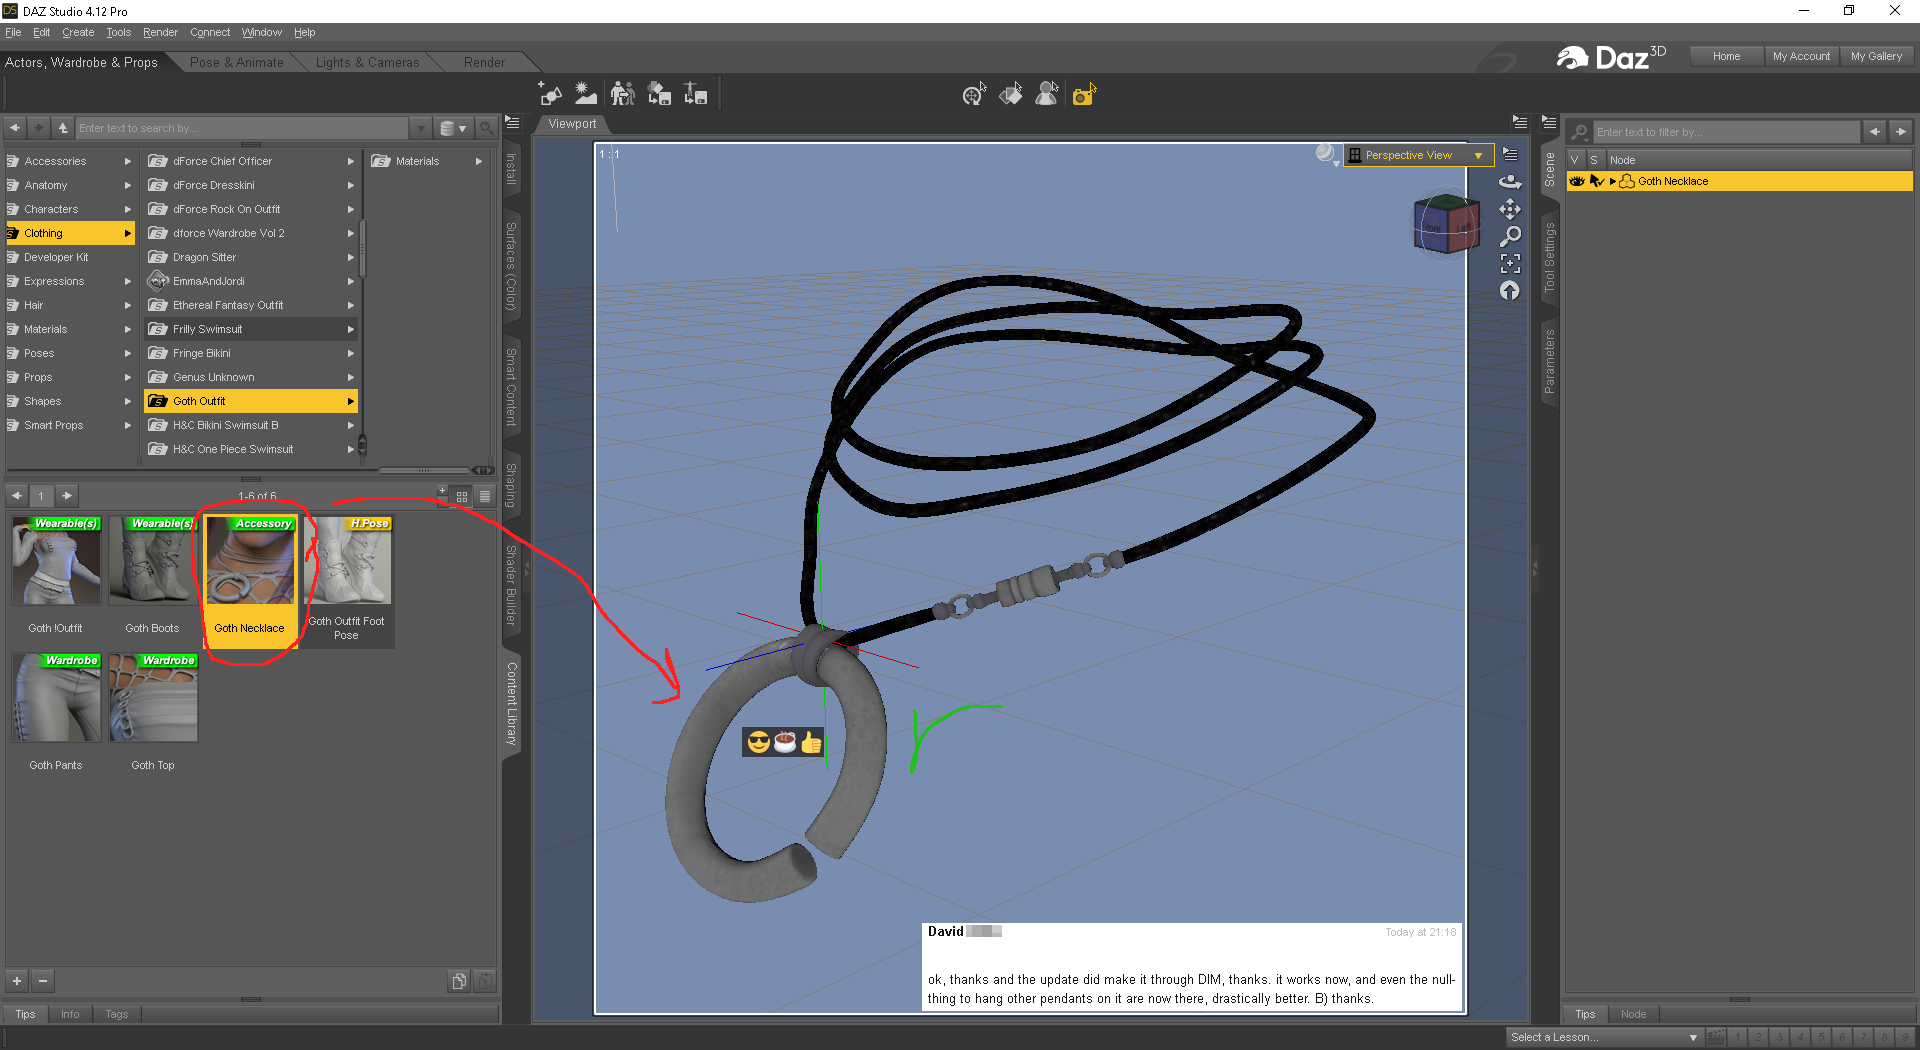Screen dimensions: 1920x1050
Task: Click the minus remove button under content
Action: tap(43, 981)
